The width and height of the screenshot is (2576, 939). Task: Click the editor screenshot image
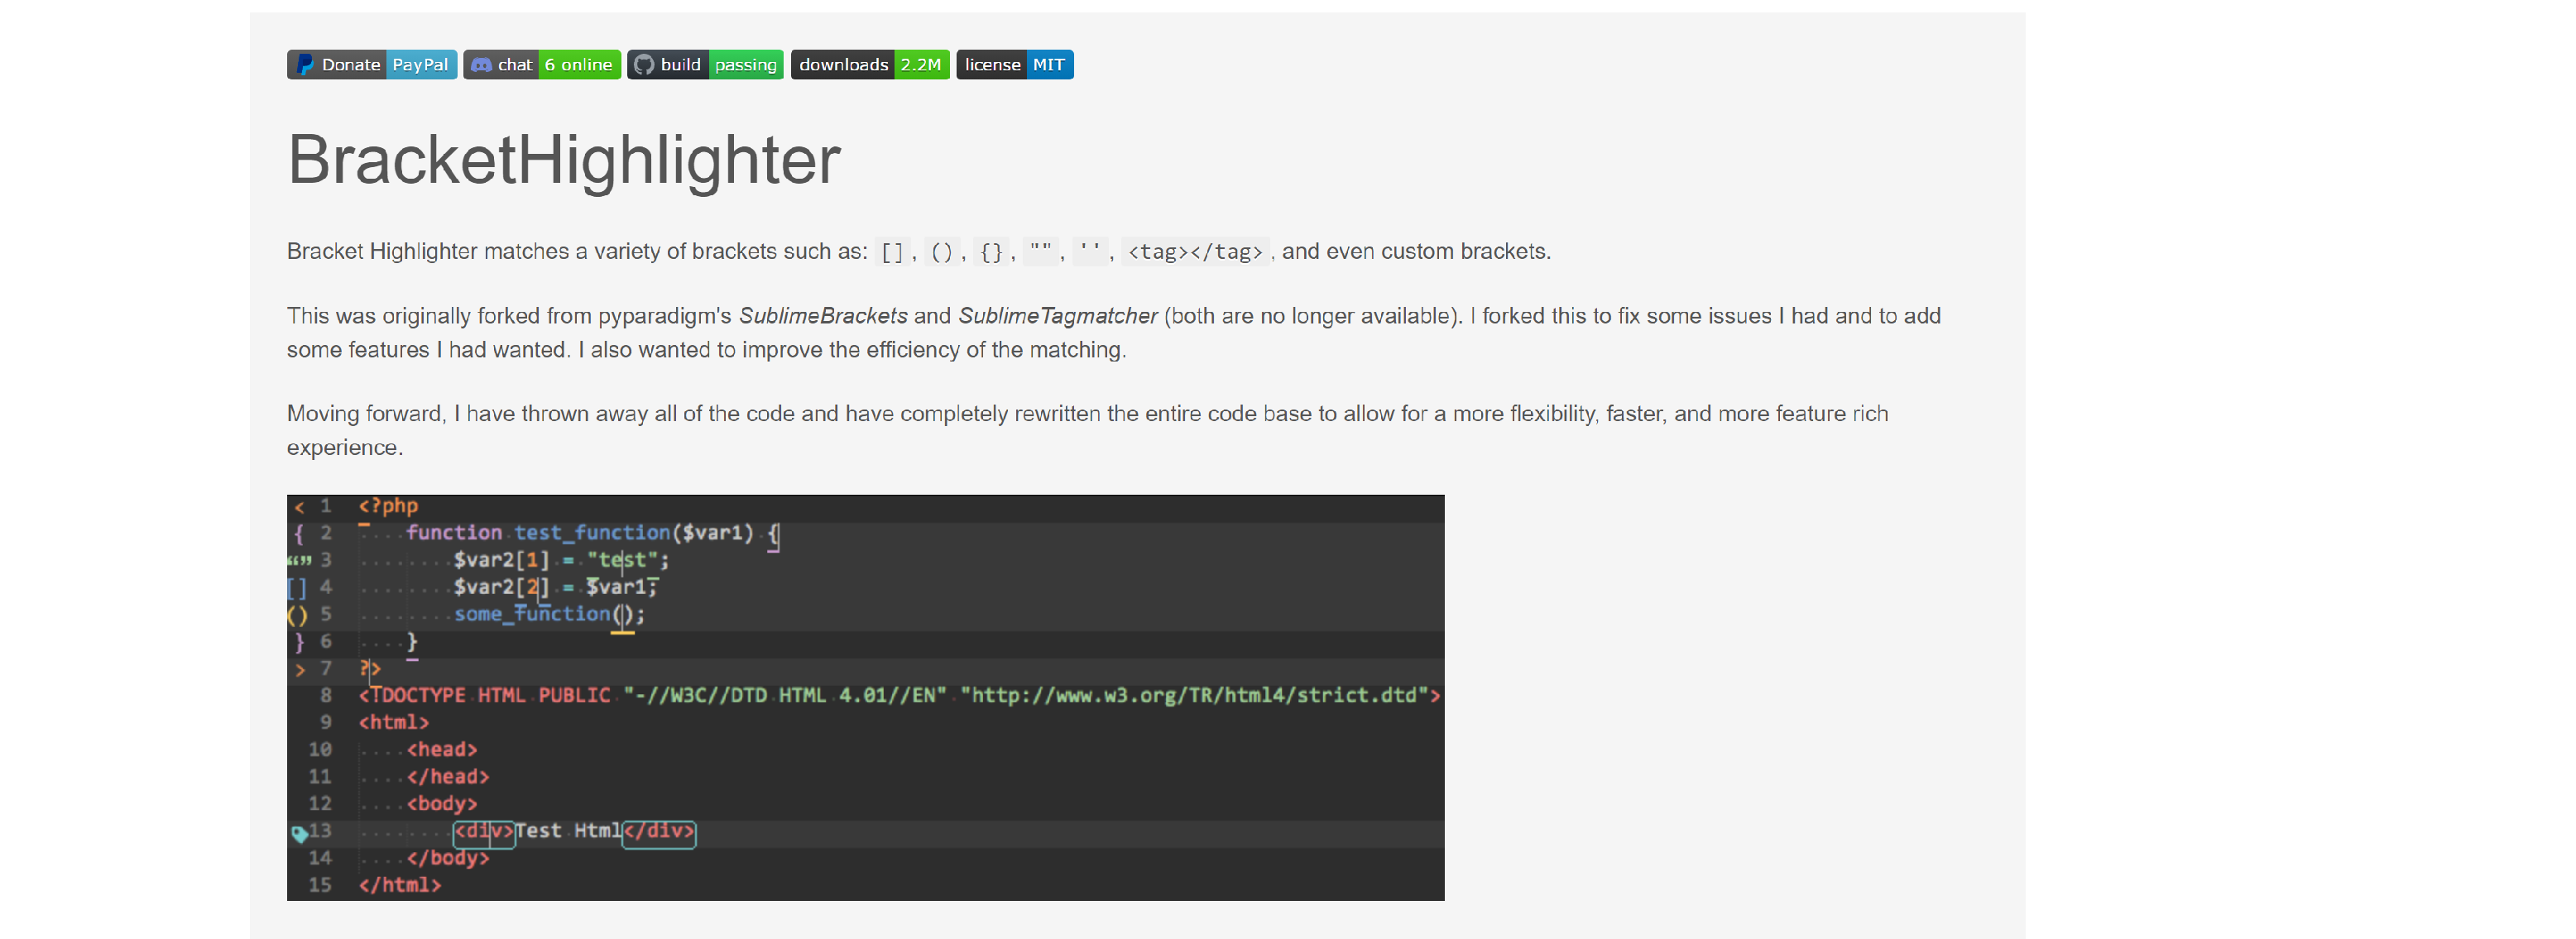[x=866, y=698]
